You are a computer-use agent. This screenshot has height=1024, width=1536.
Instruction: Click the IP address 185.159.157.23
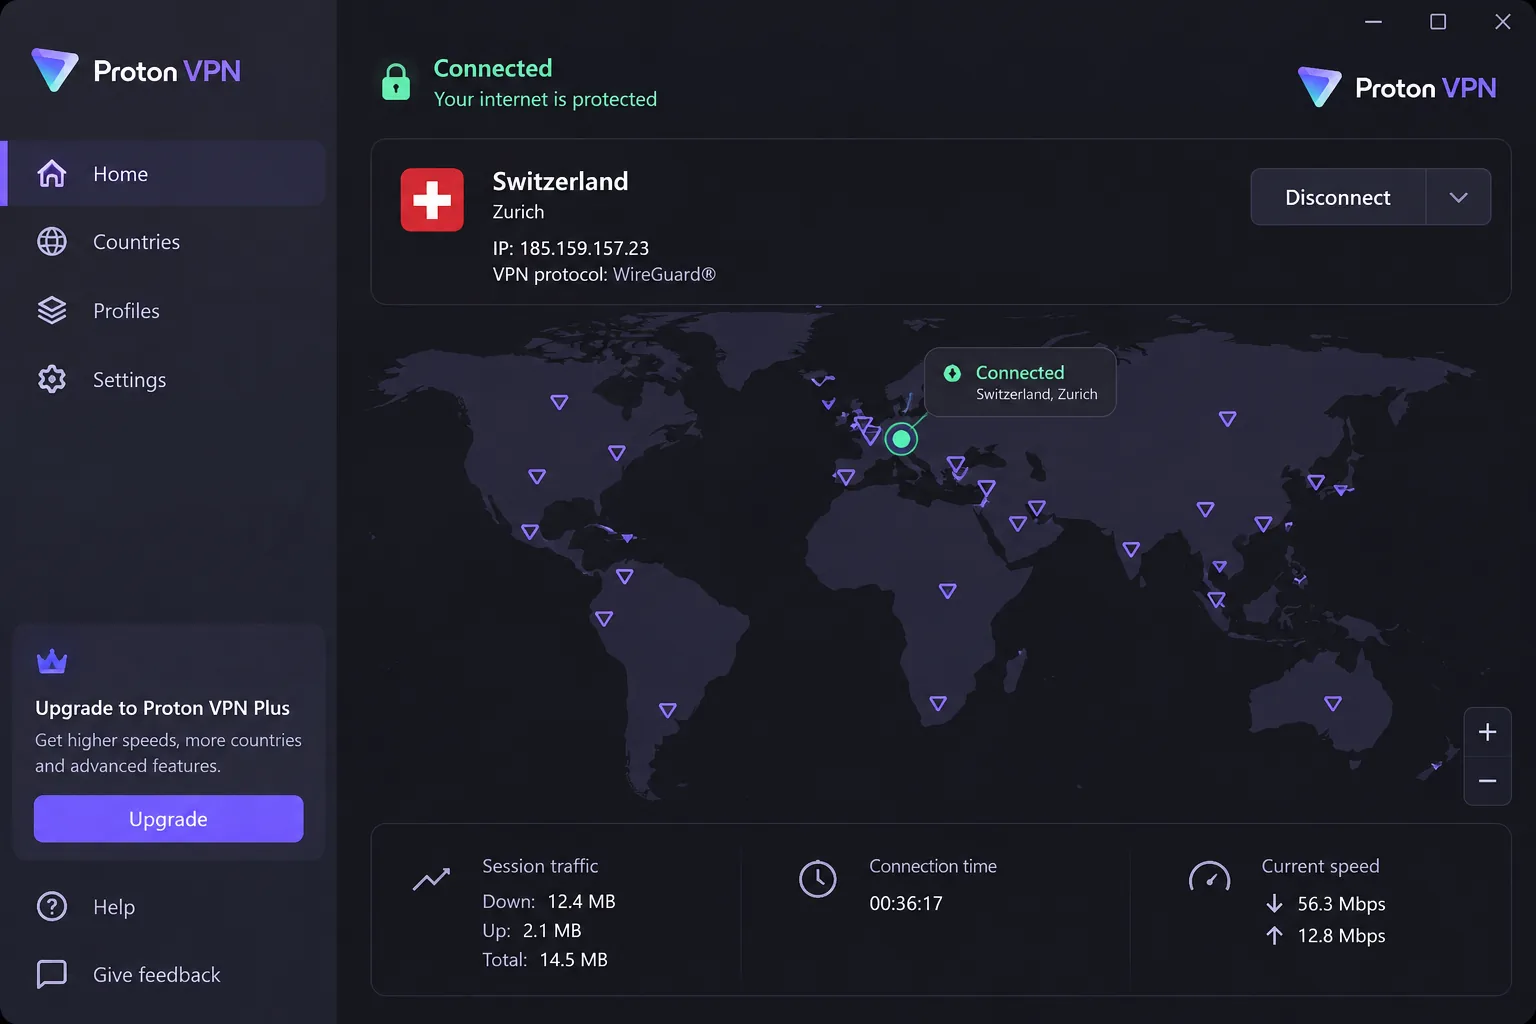(584, 248)
